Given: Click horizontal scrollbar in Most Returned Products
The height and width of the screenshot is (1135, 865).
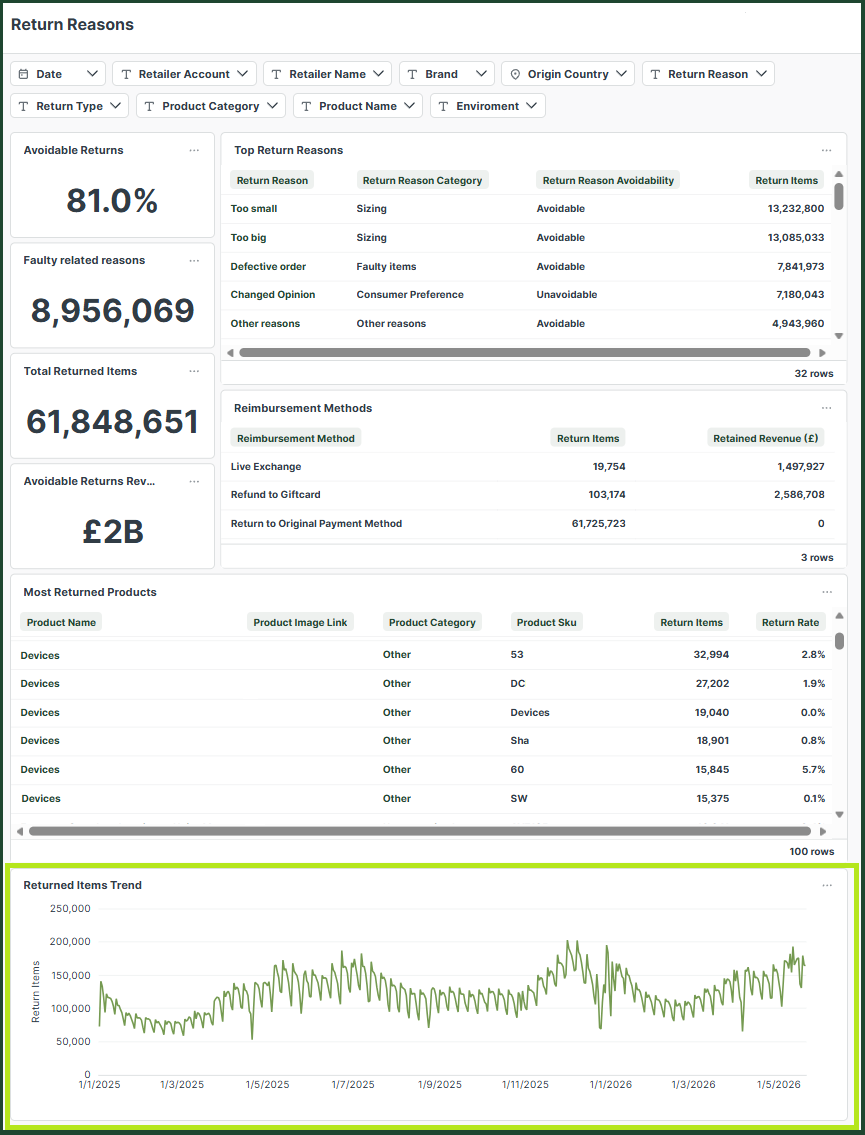Looking at the screenshot, I should coord(420,832).
